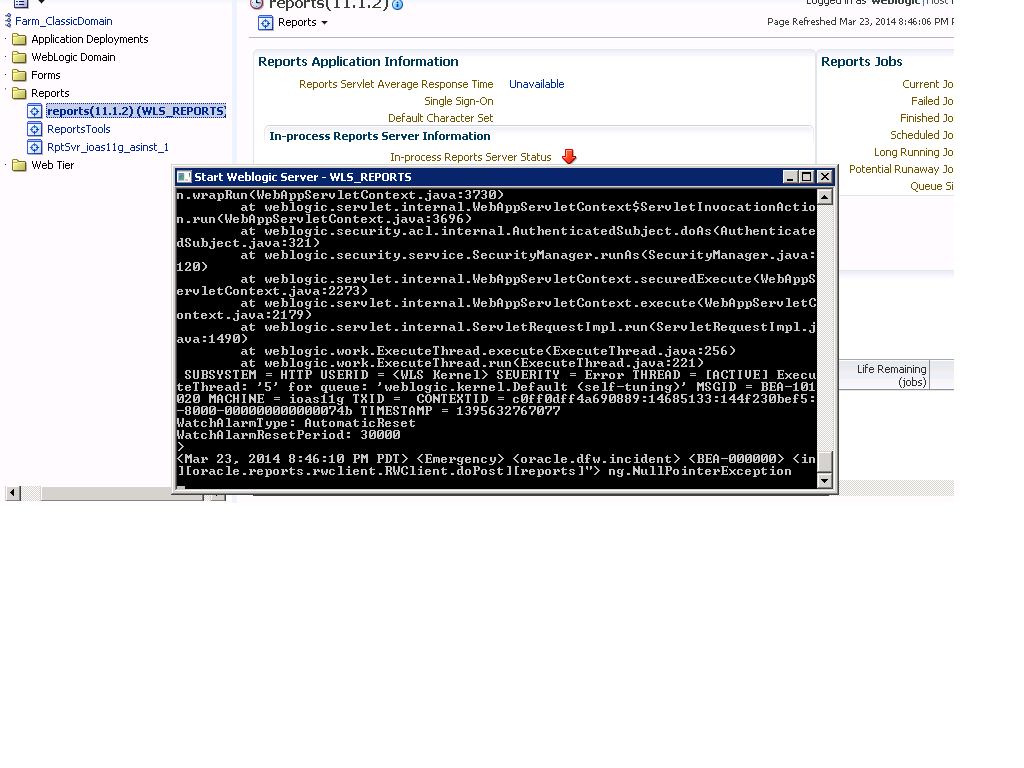This screenshot has height=768, width=1024.
Task: Click the Application Deployments folder icon
Action: (19, 39)
